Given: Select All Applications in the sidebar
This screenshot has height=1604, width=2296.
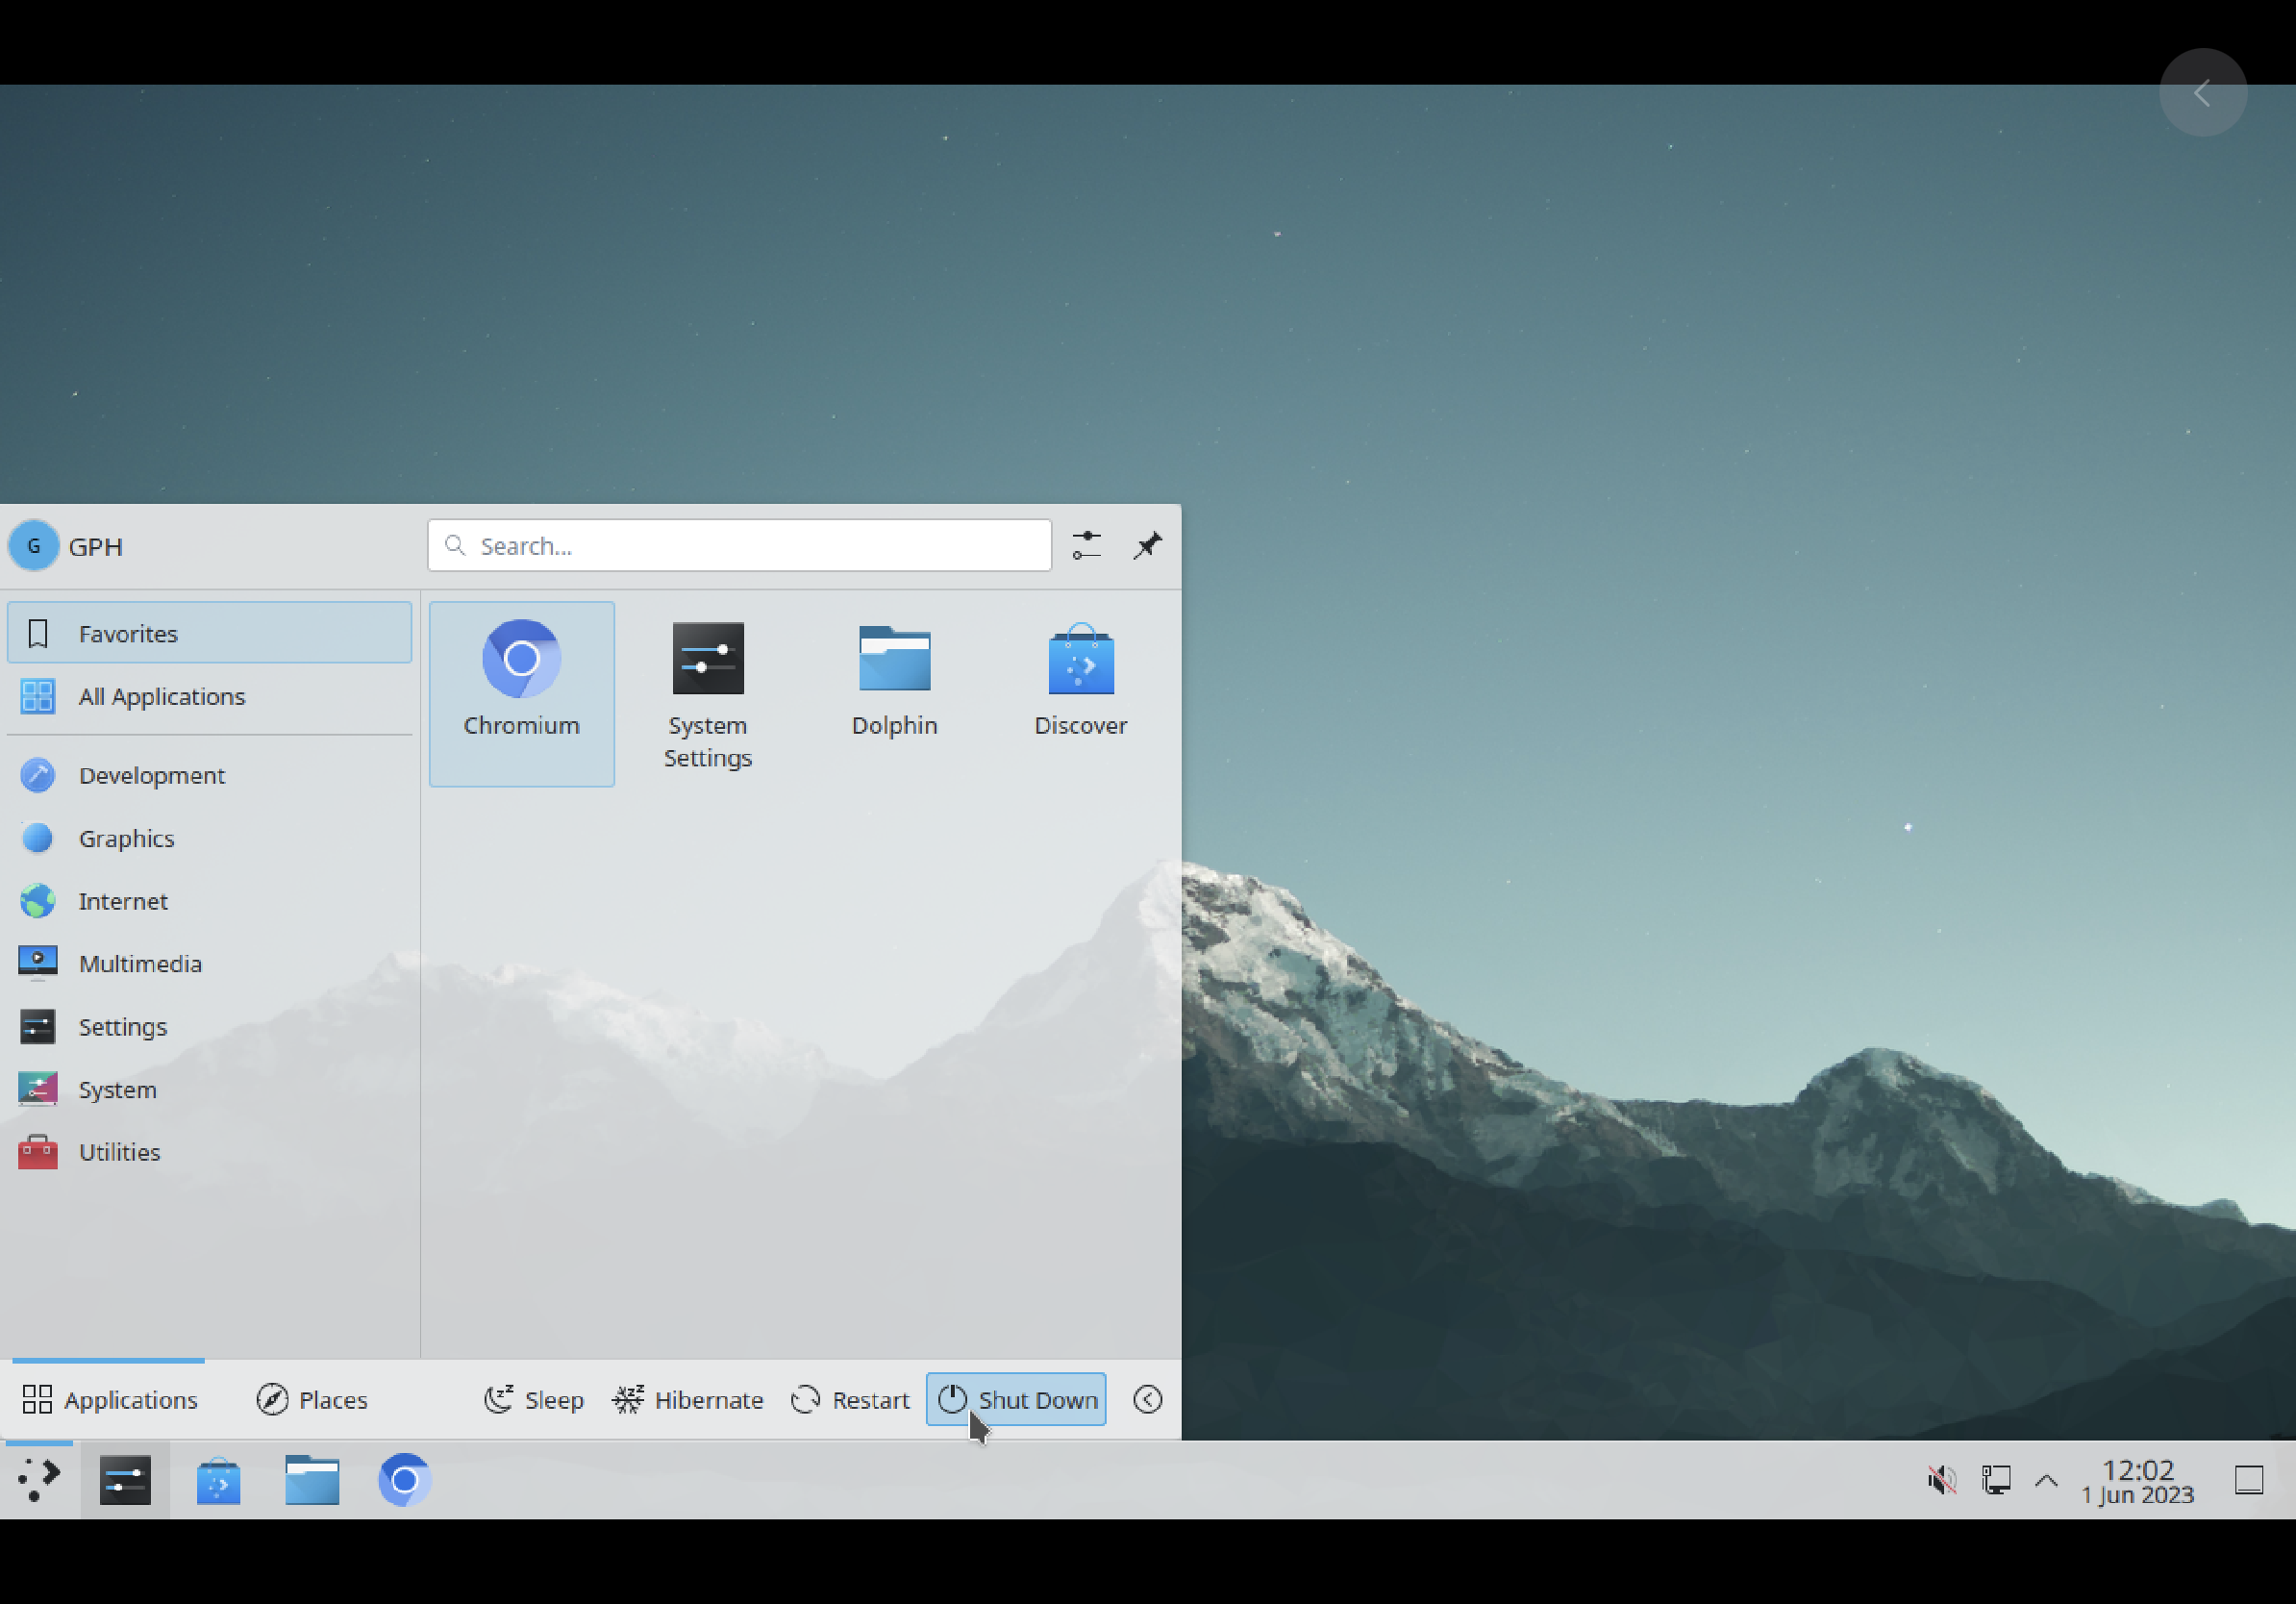Looking at the screenshot, I should (161, 696).
